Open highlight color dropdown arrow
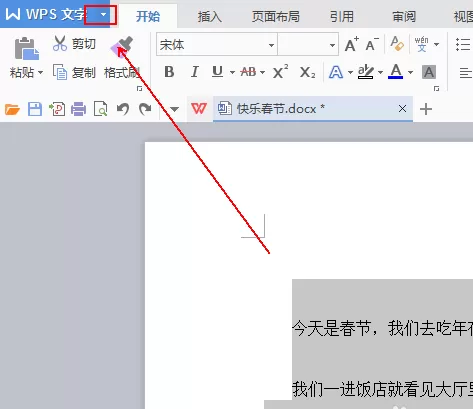This screenshot has width=473, height=409. (x=380, y=72)
